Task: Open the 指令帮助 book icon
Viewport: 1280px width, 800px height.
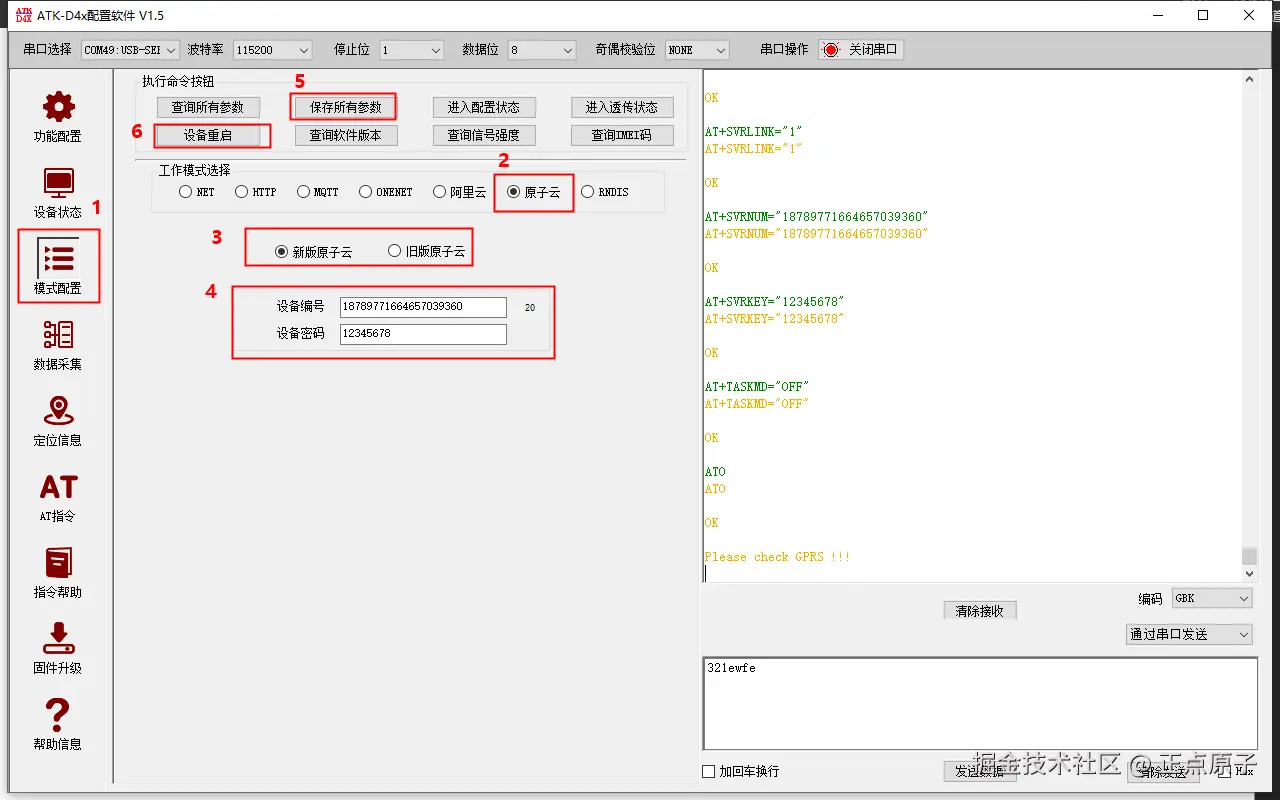Action: (58, 562)
